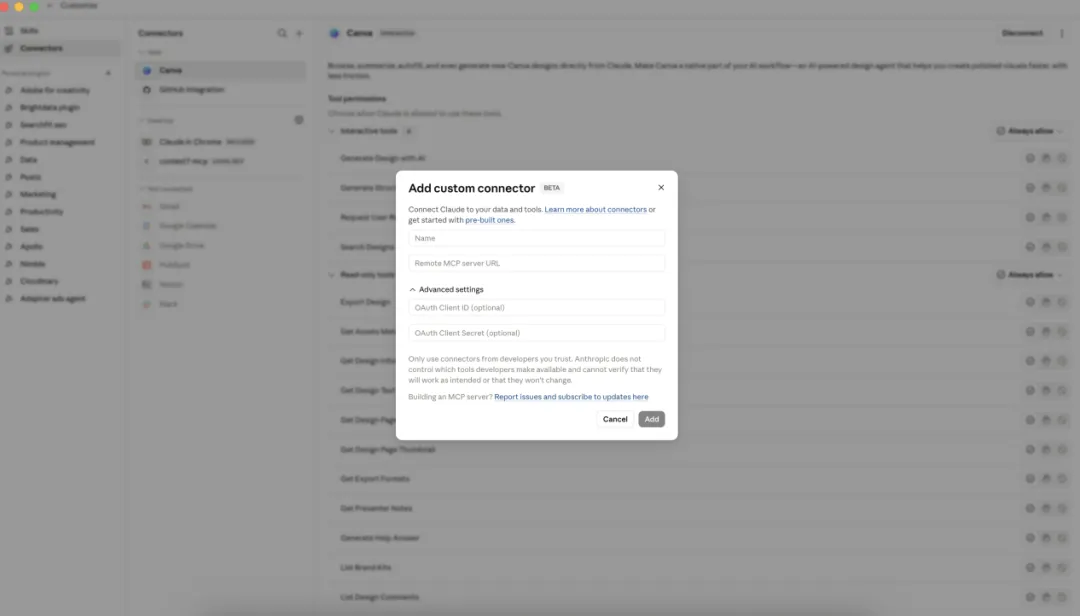This screenshot has width=1080, height=616.
Task: Click the Apollo plugin icon
Action: pyautogui.click(x=9, y=246)
